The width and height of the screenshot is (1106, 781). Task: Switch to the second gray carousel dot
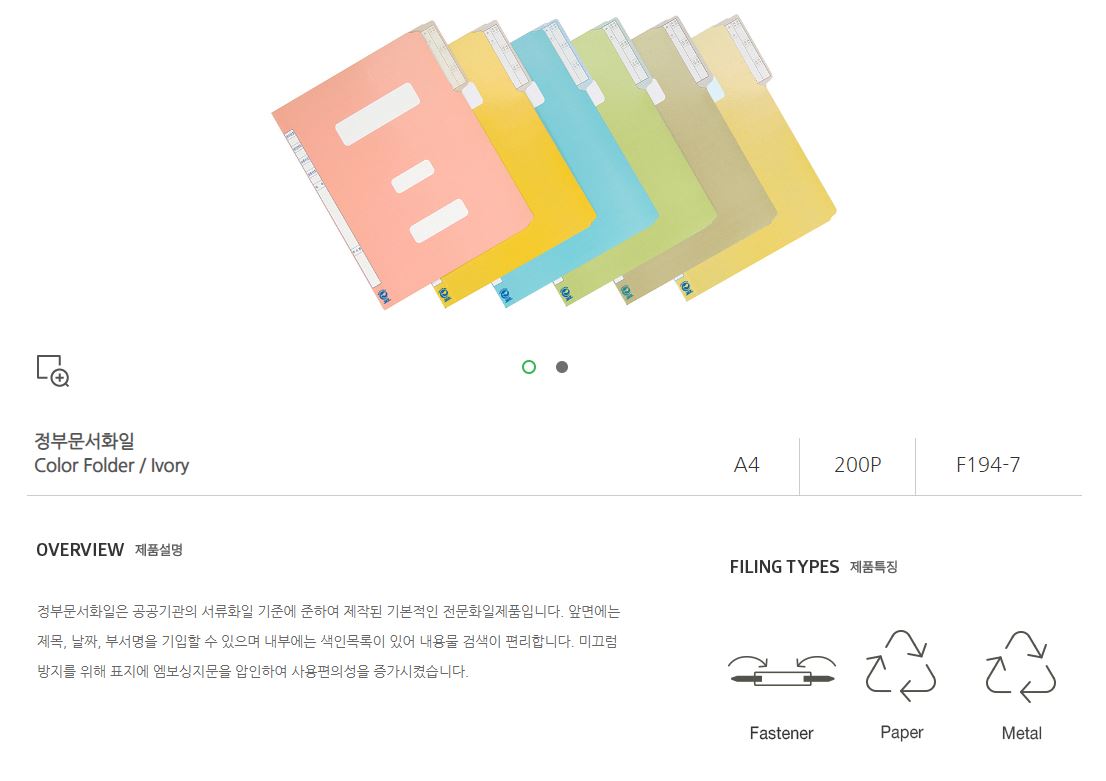pyautogui.click(x=562, y=367)
